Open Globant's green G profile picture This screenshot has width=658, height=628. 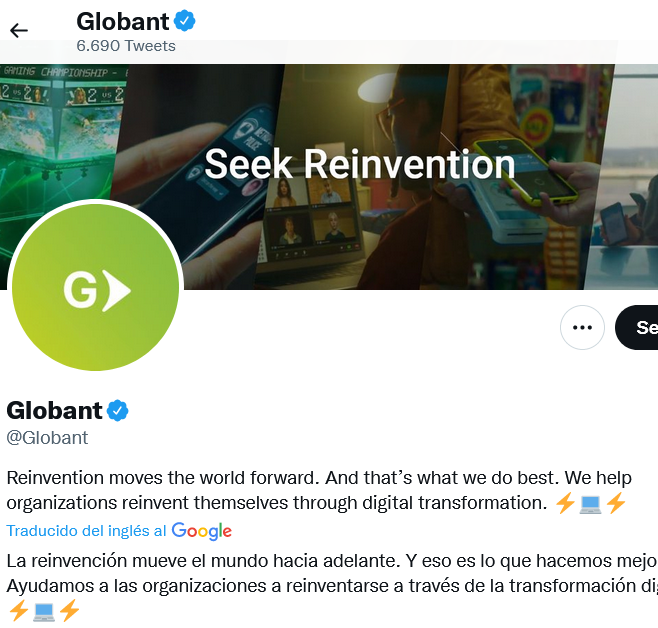(95, 287)
